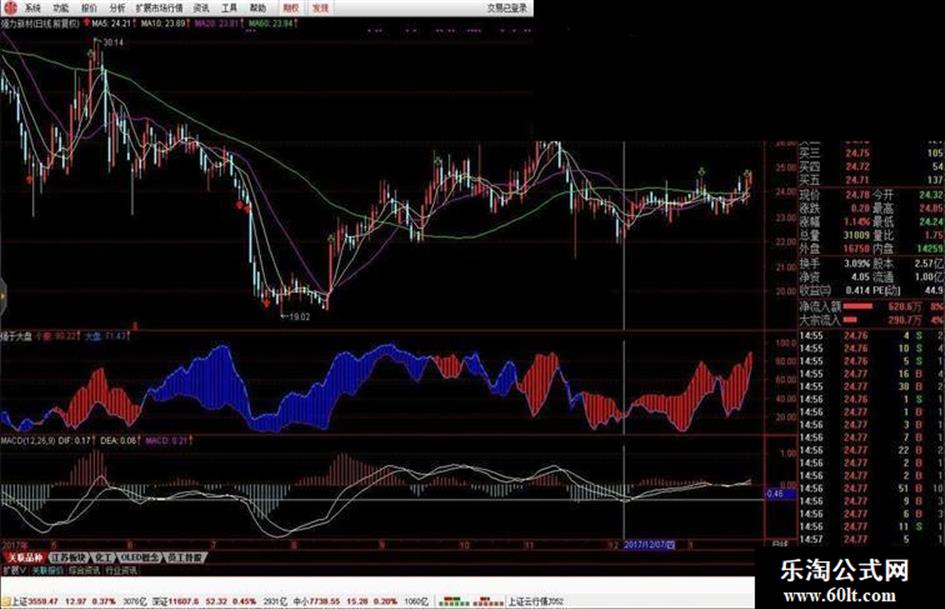Click the first red-green market breadth indicator
945x609 pixels.
[454, 602]
